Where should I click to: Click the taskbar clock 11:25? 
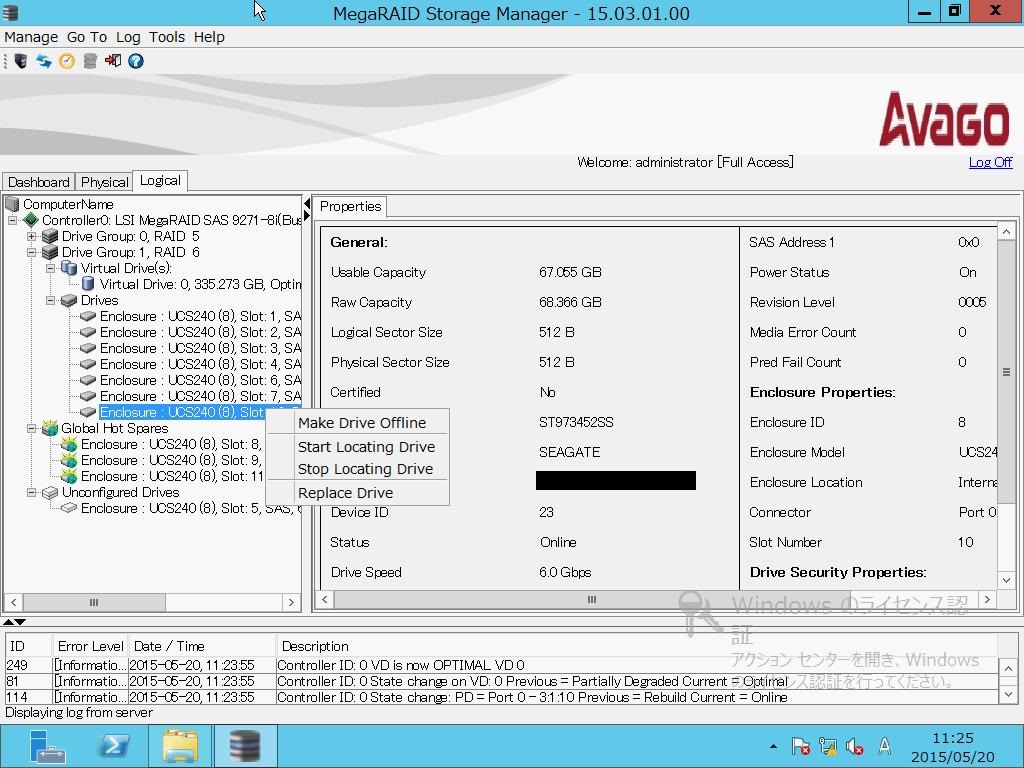click(x=953, y=738)
